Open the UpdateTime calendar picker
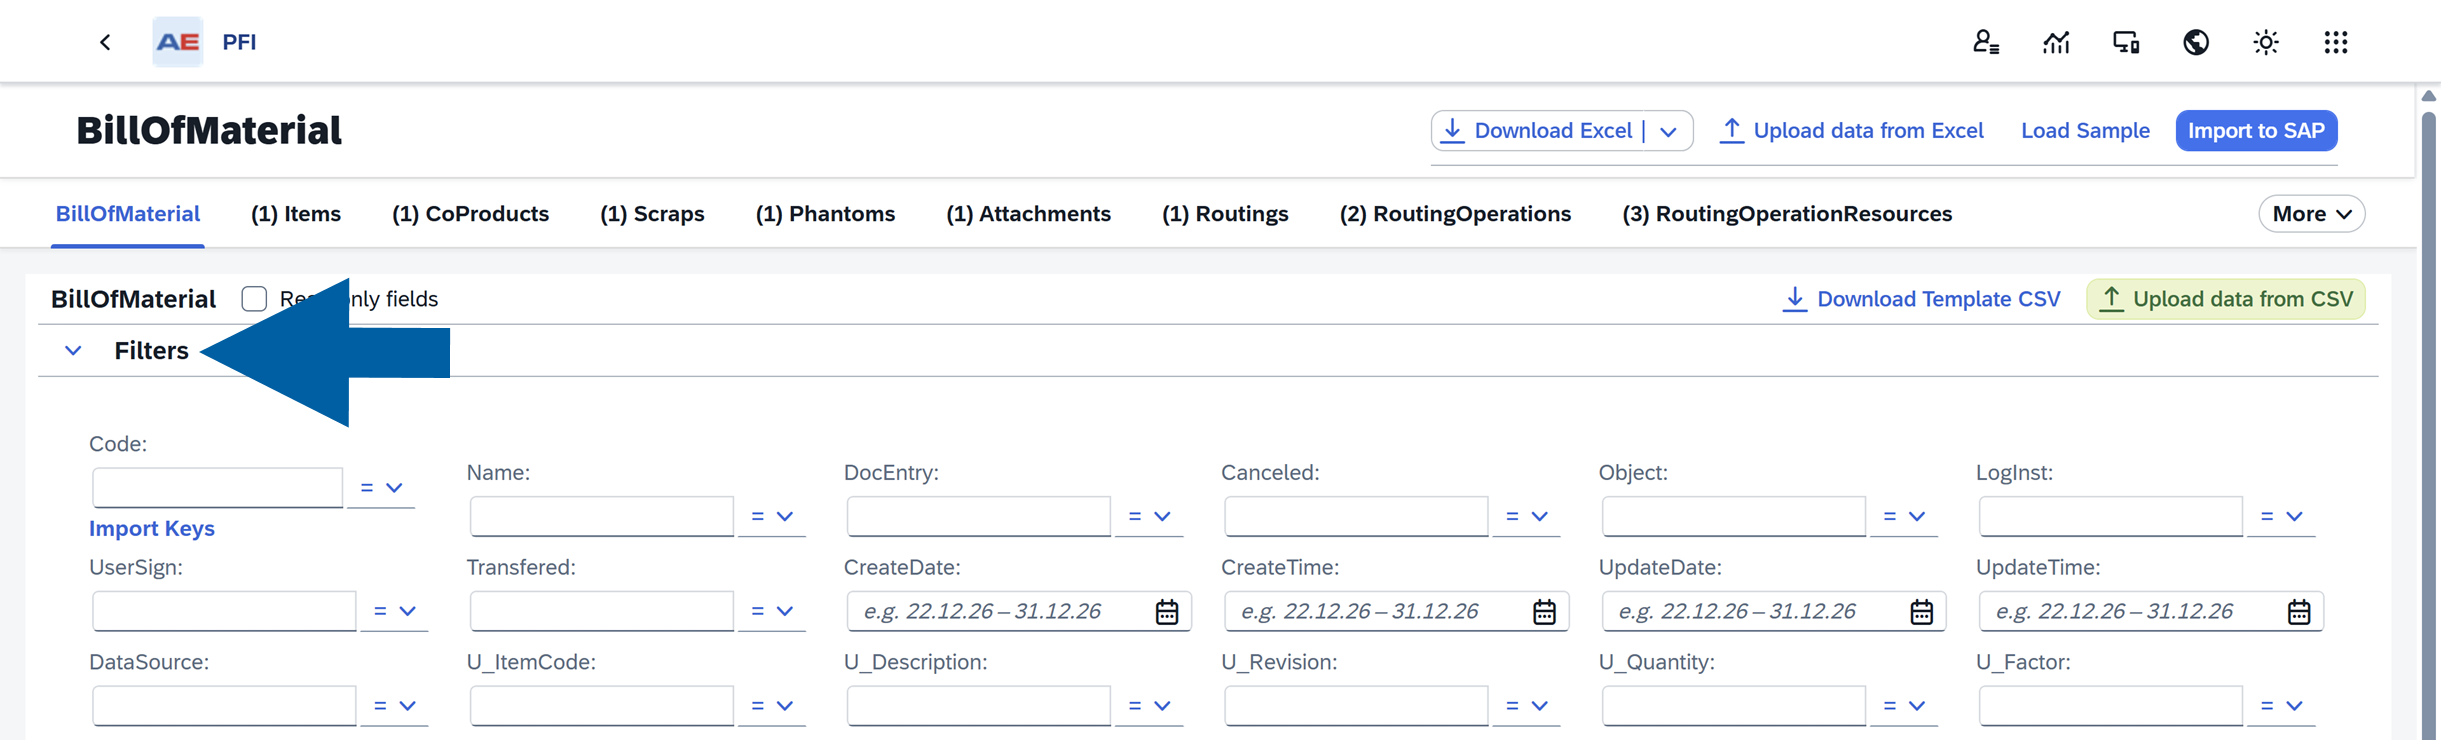The image size is (2441, 740). pyautogui.click(x=2298, y=612)
